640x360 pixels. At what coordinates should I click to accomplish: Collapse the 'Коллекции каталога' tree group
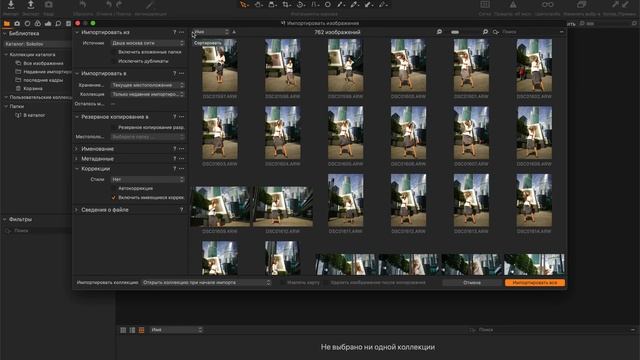[x=6, y=54]
